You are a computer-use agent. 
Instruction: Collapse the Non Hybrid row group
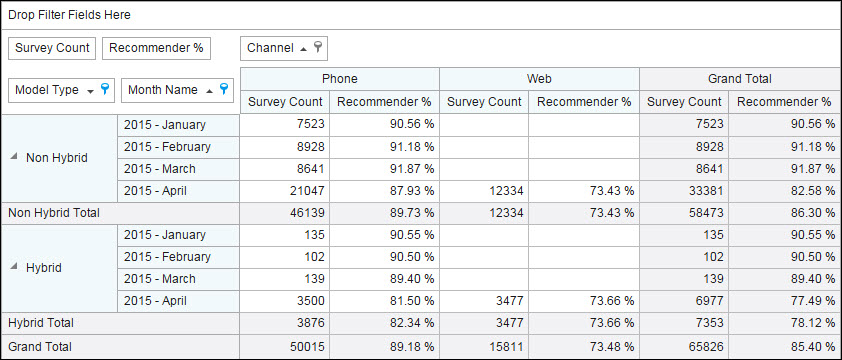point(14,156)
